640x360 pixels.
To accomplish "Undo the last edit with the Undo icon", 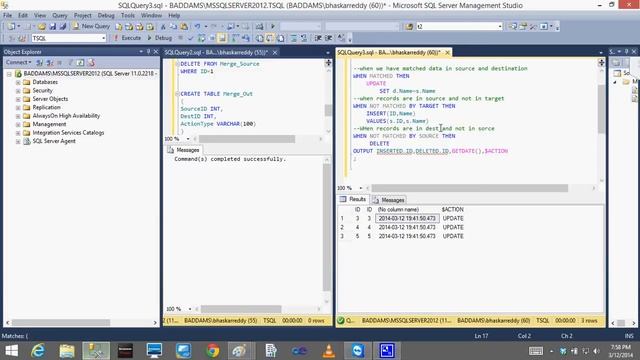I will 197,26.
